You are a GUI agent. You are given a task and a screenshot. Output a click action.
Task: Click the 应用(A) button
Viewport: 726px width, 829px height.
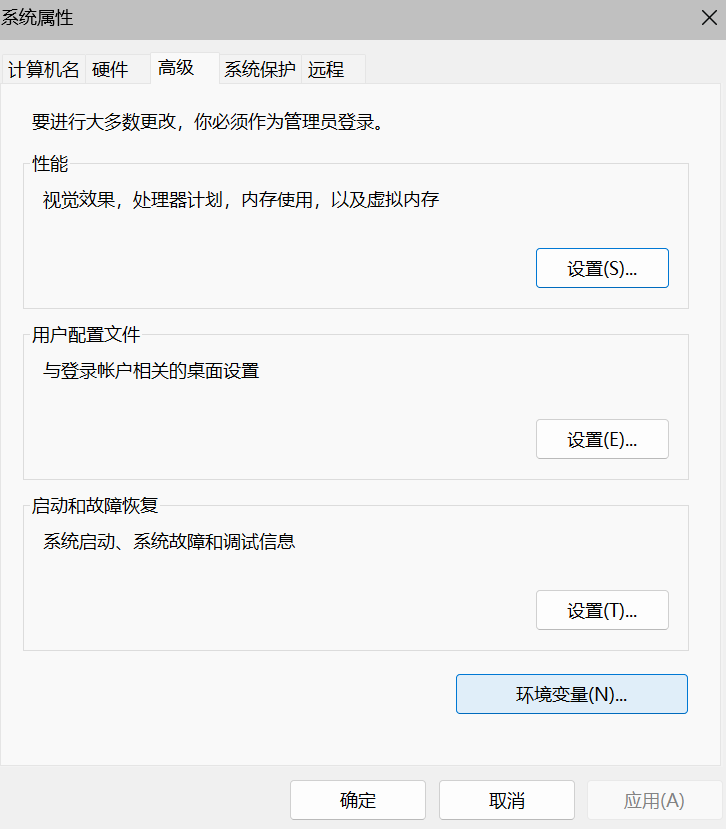point(654,800)
